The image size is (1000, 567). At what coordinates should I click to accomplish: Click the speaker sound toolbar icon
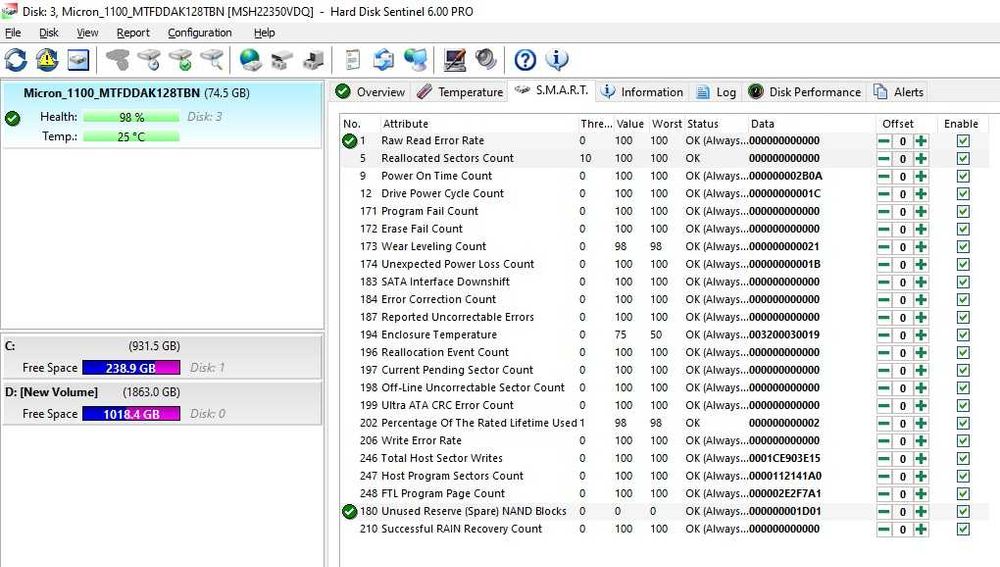(486, 60)
